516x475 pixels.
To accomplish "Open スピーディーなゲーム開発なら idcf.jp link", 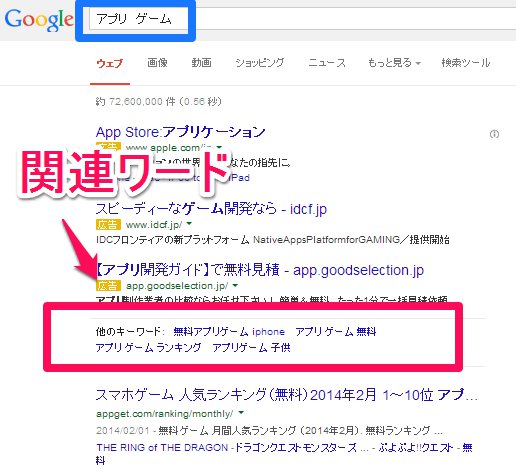I will pos(211,209).
